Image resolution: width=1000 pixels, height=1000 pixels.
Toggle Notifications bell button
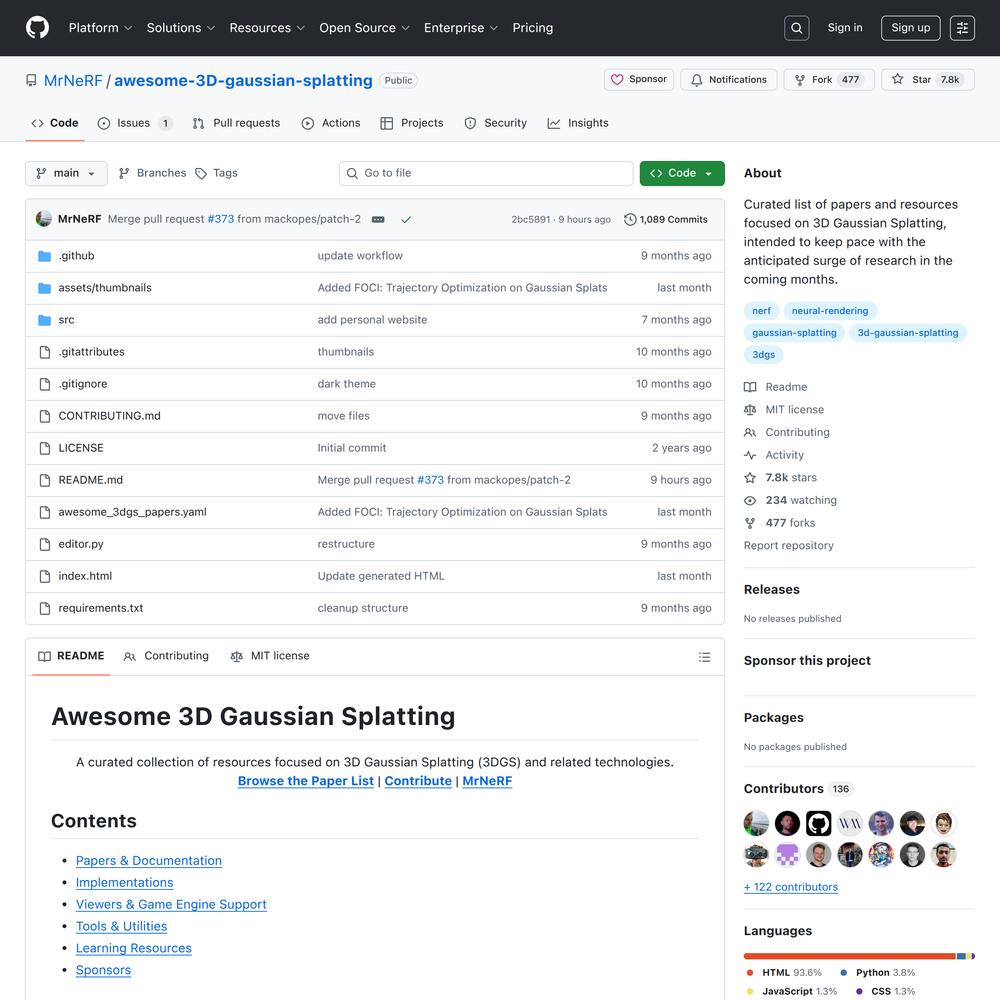pos(728,80)
